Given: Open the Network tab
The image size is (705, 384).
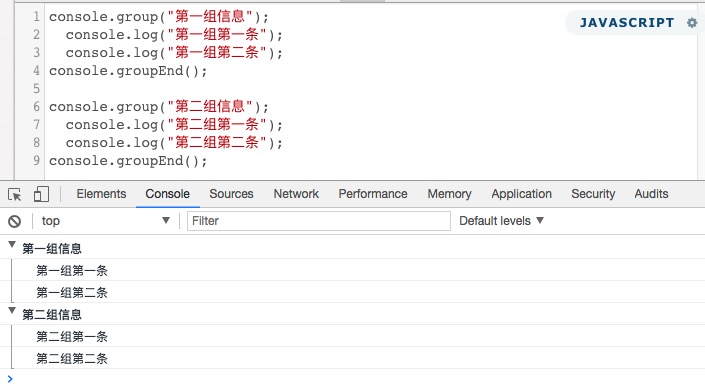Looking at the screenshot, I should (x=296, y=194).
